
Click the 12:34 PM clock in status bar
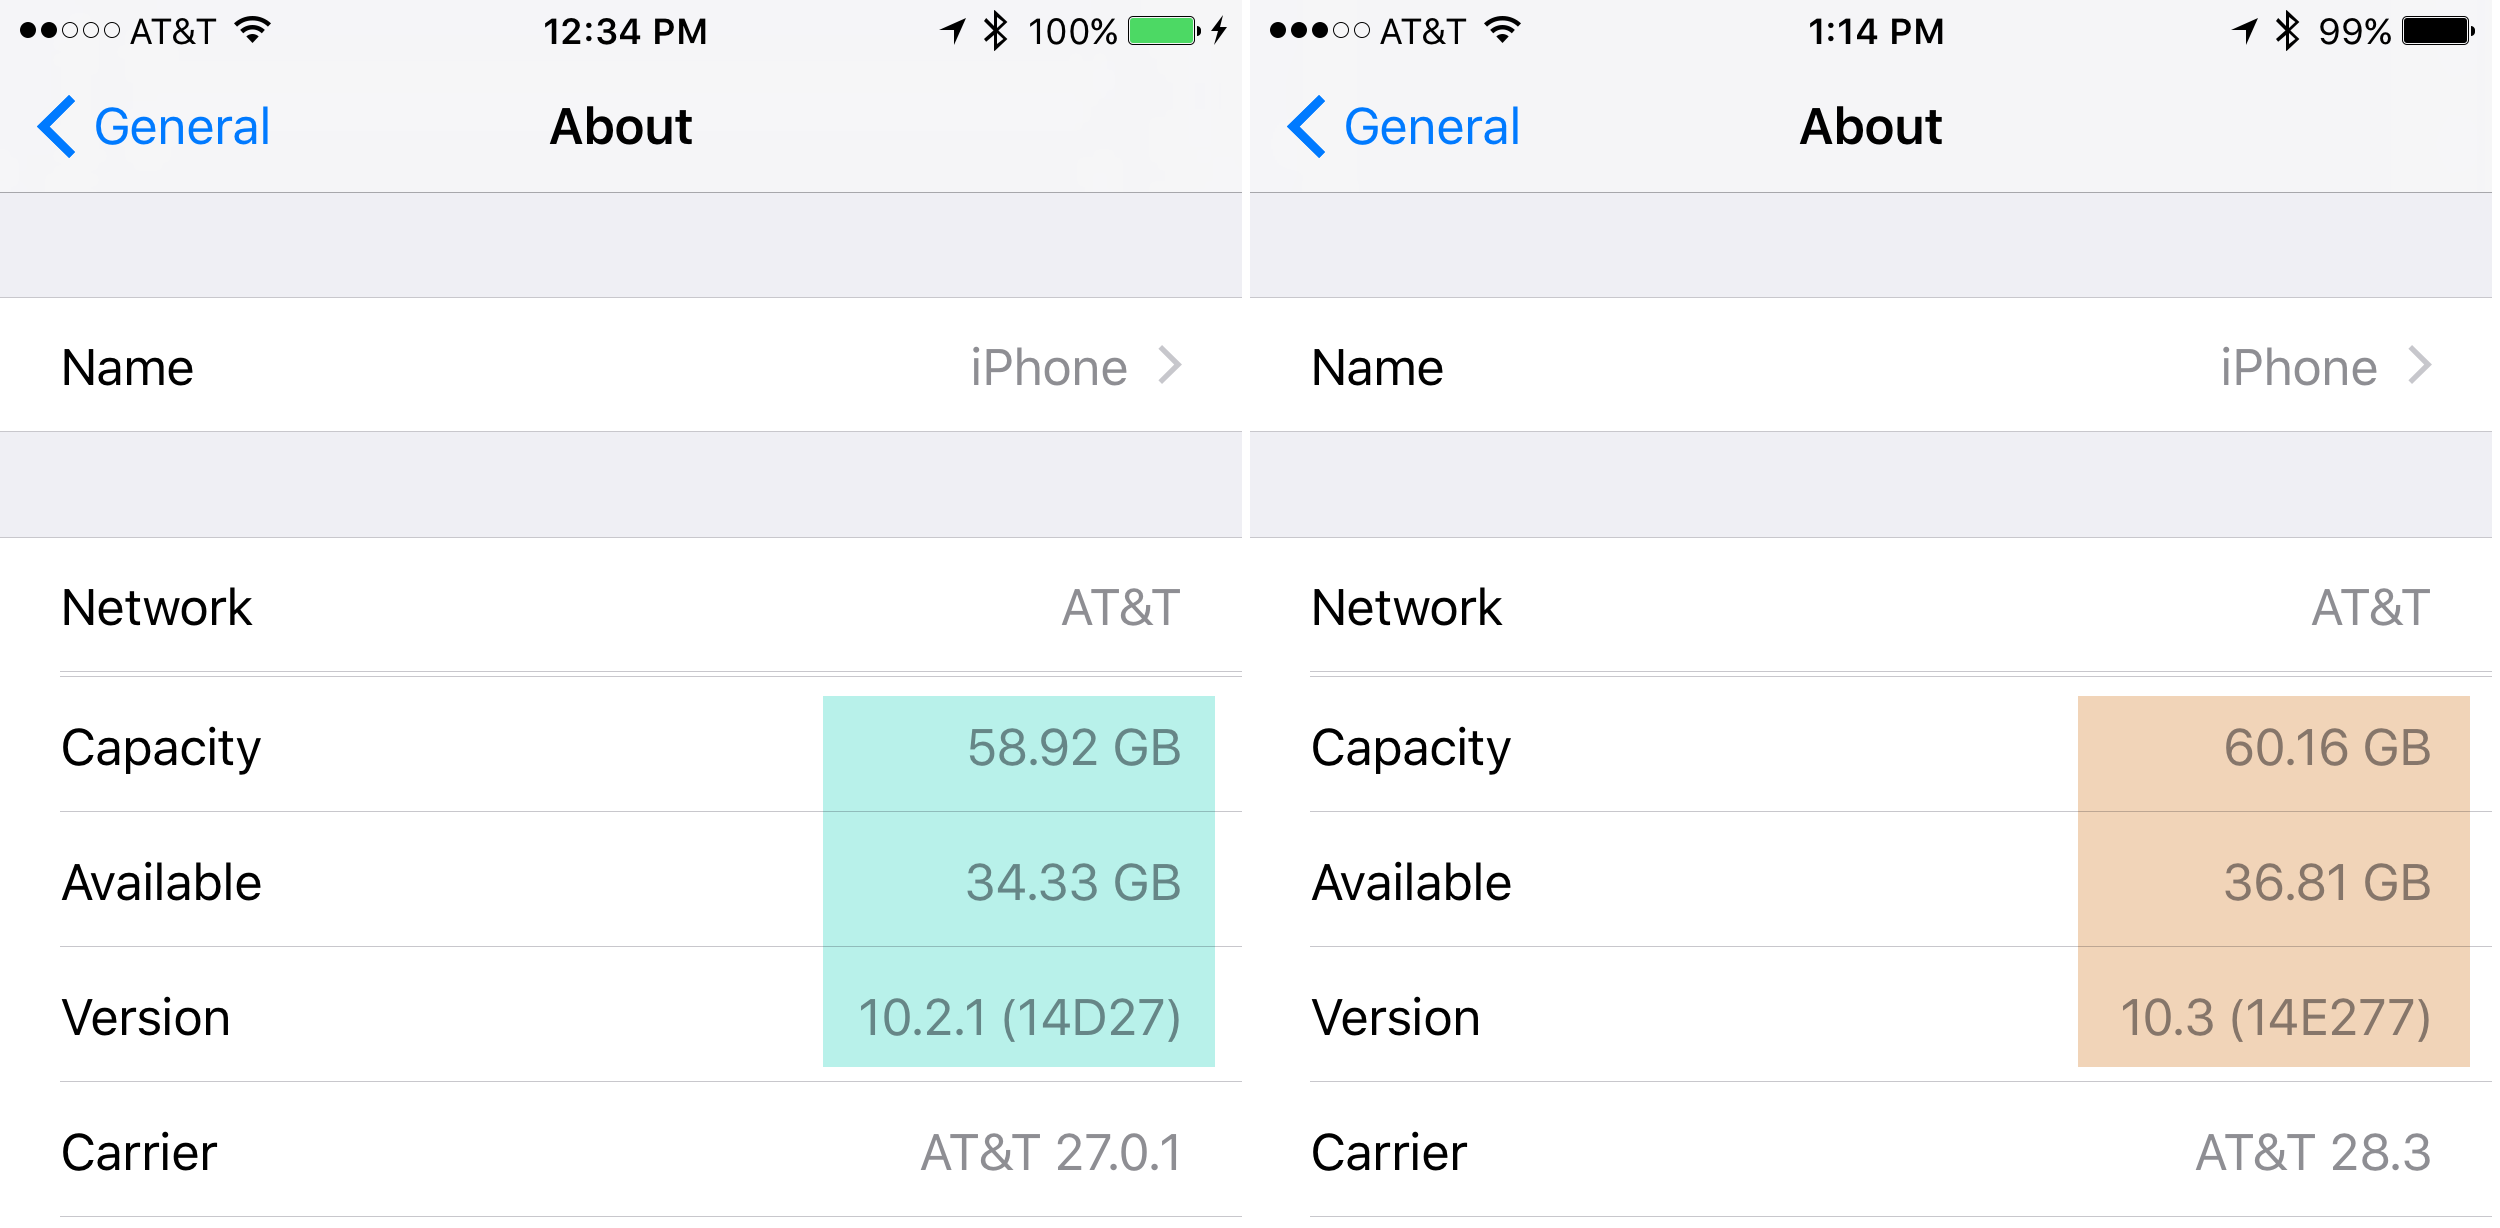pos(625,31)
